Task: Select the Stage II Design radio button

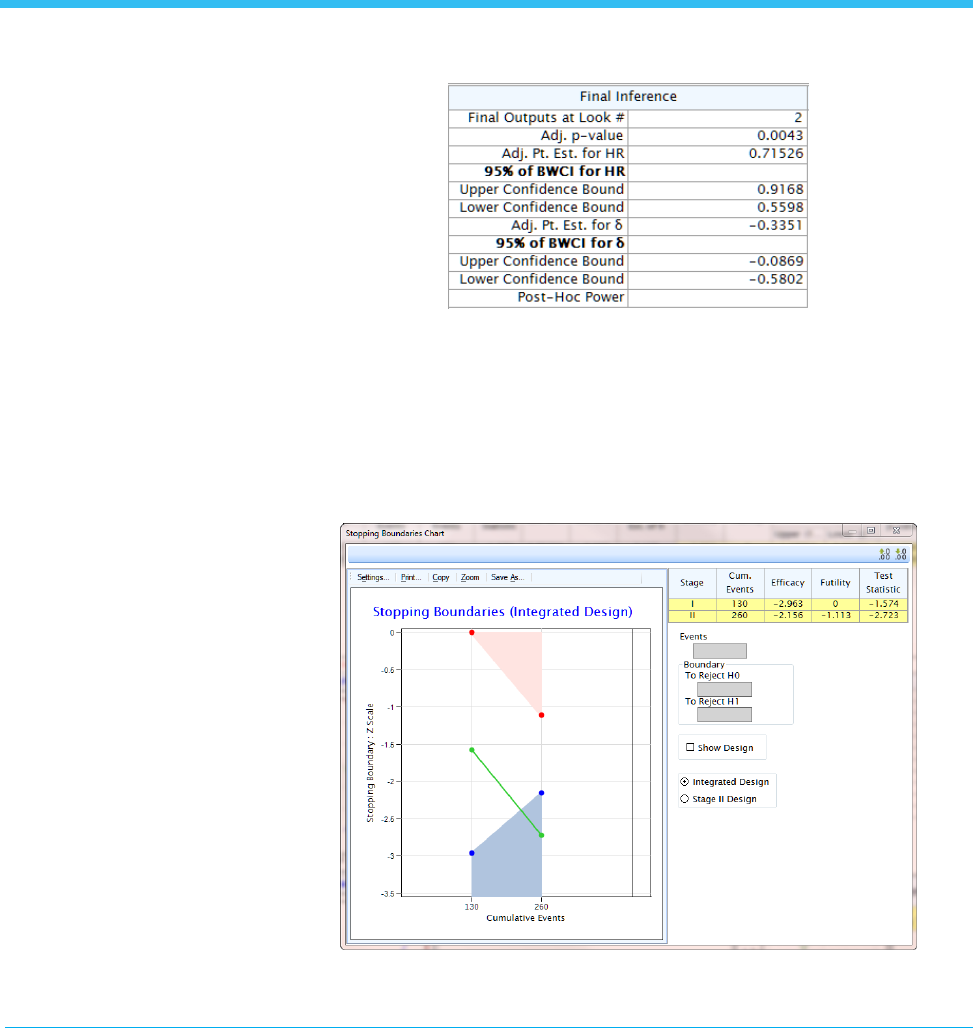Action: tap(685, 799)
